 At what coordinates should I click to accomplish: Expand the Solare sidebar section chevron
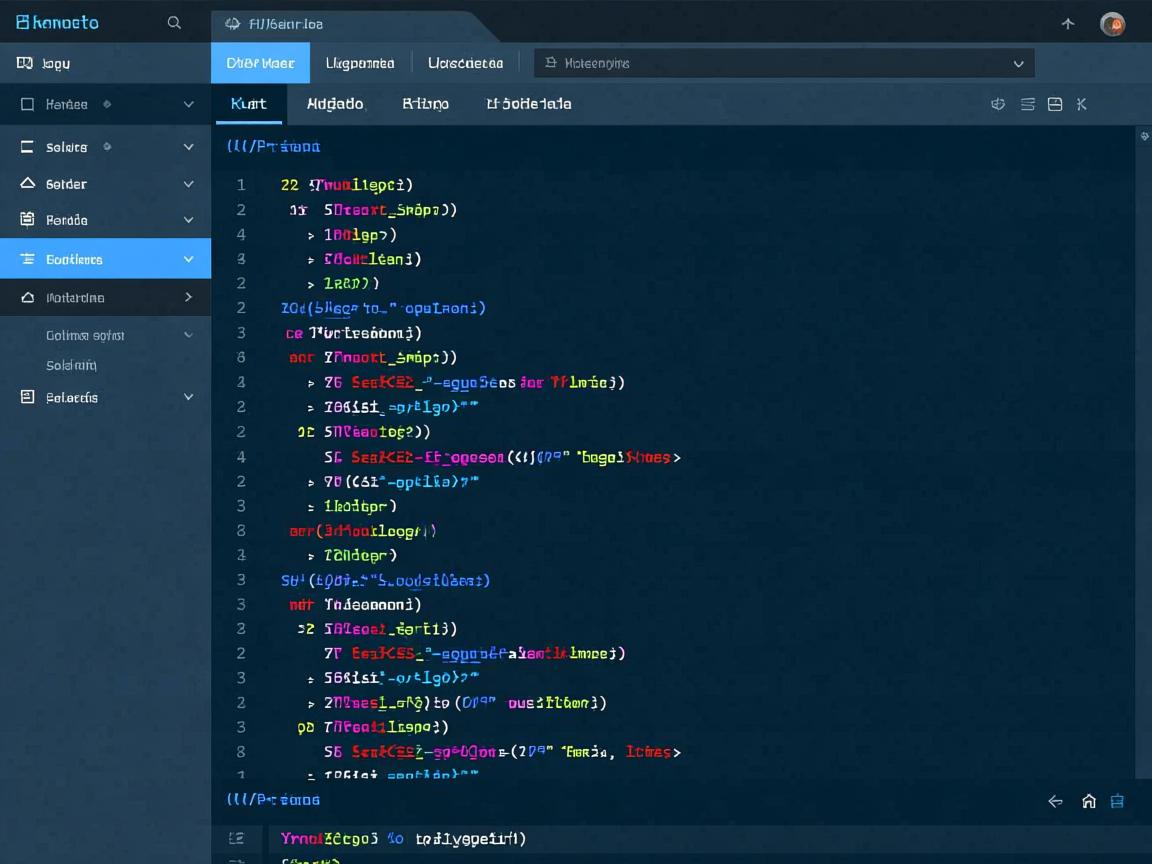coord(188,147)
